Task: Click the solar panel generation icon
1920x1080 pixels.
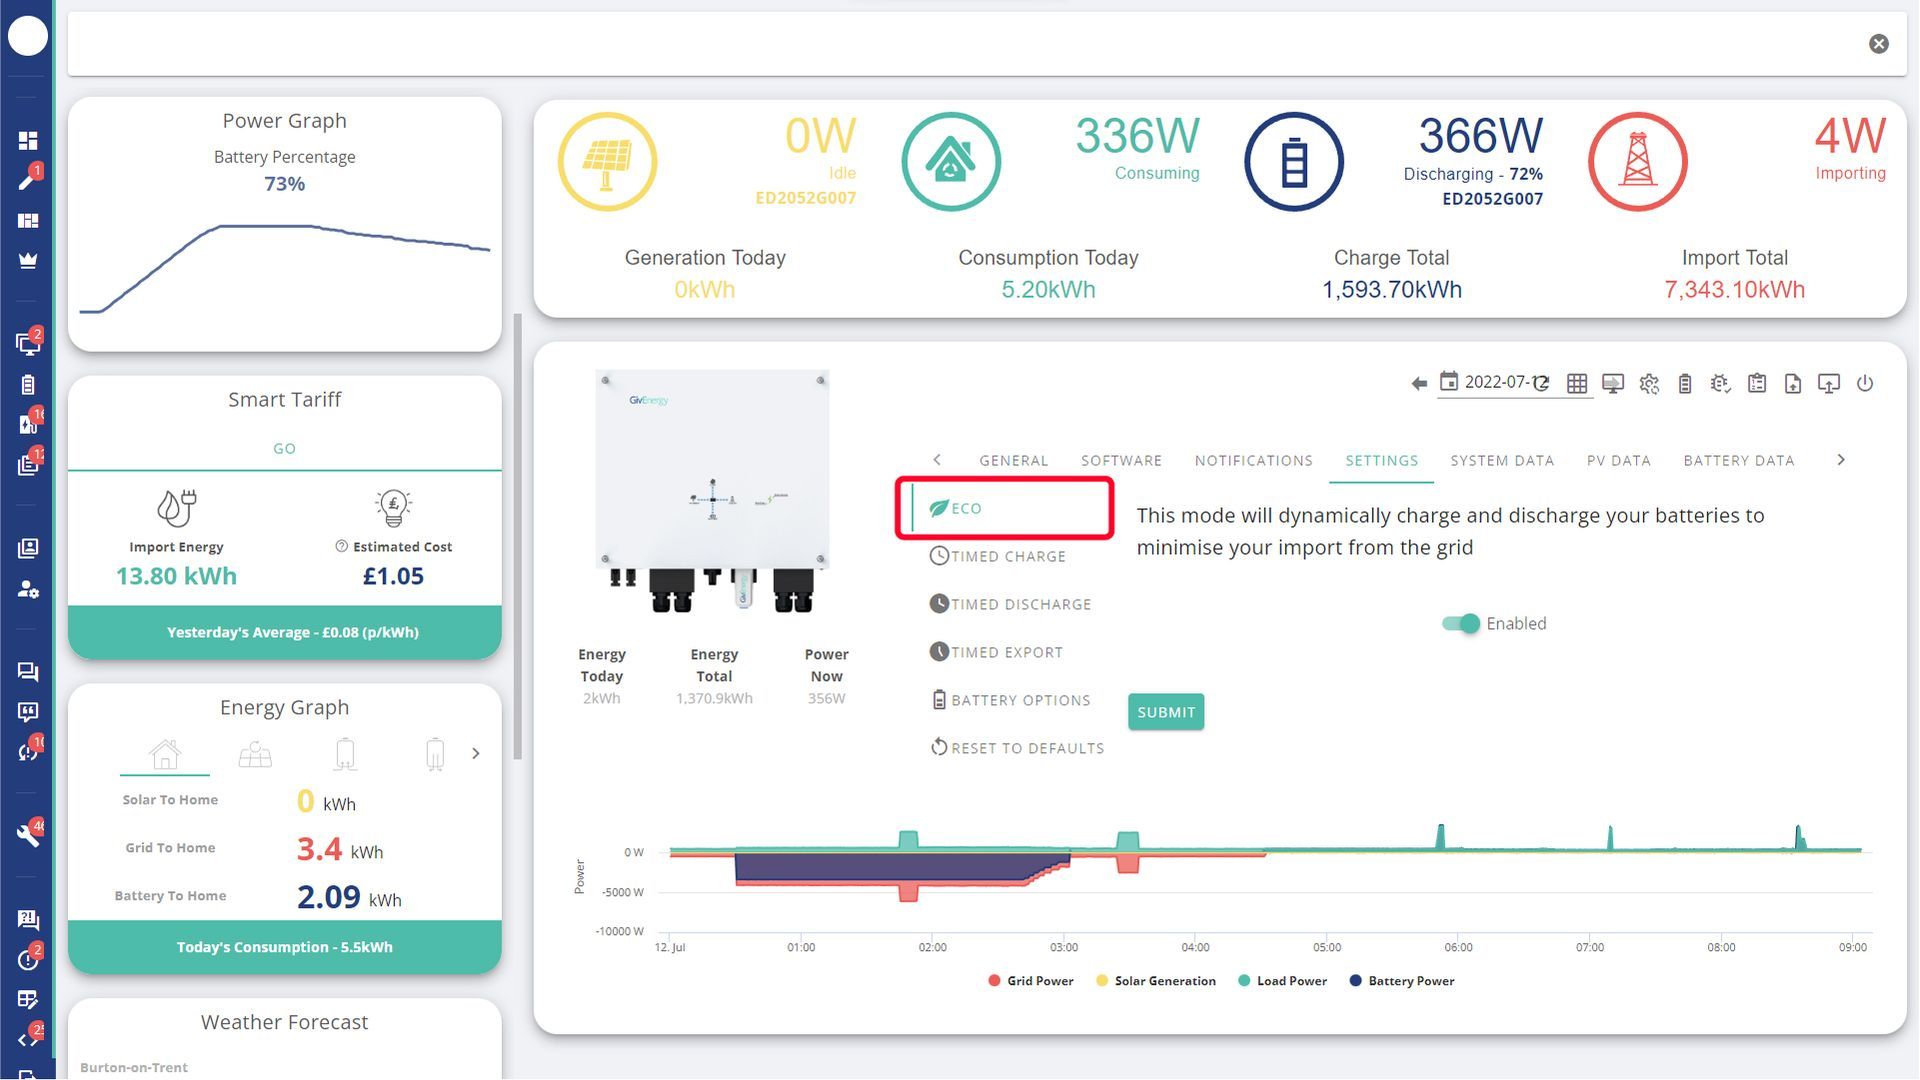Action: coord(607,162)
